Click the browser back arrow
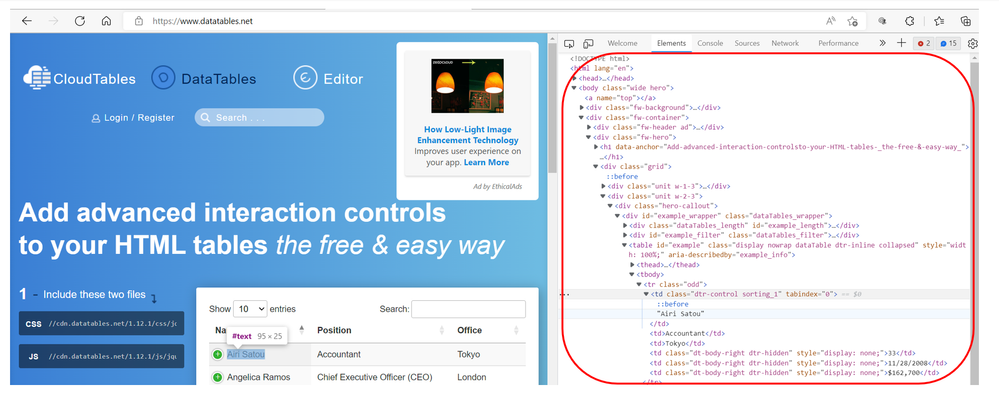999x401 pixels. (x=27, y=21)
